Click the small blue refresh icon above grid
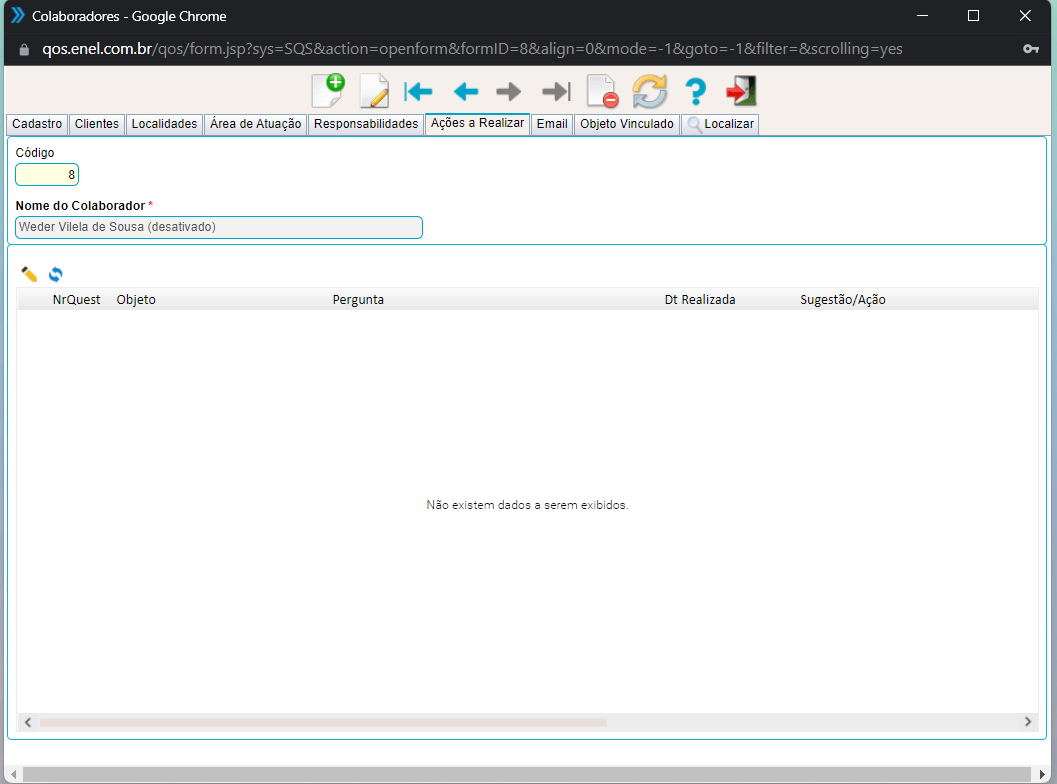Image resolution: width=1057 pixels, height=784 pixels. [56, 274]
